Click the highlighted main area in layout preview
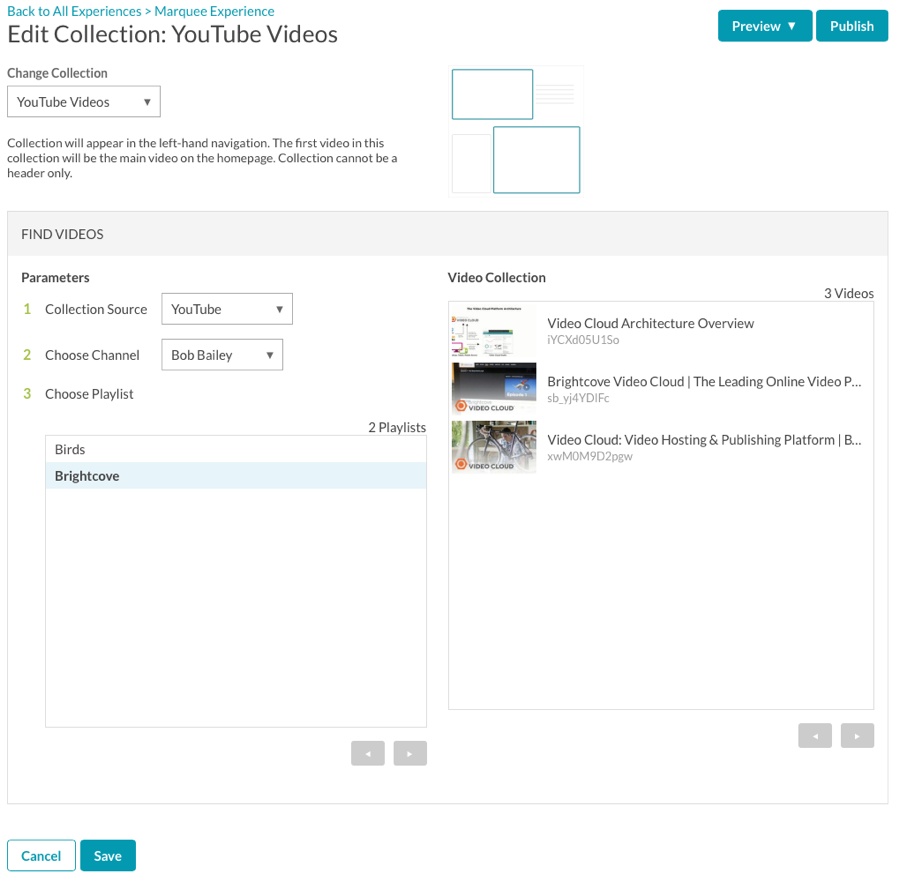Viewport: 900px width, 882px height. [537, 160]
